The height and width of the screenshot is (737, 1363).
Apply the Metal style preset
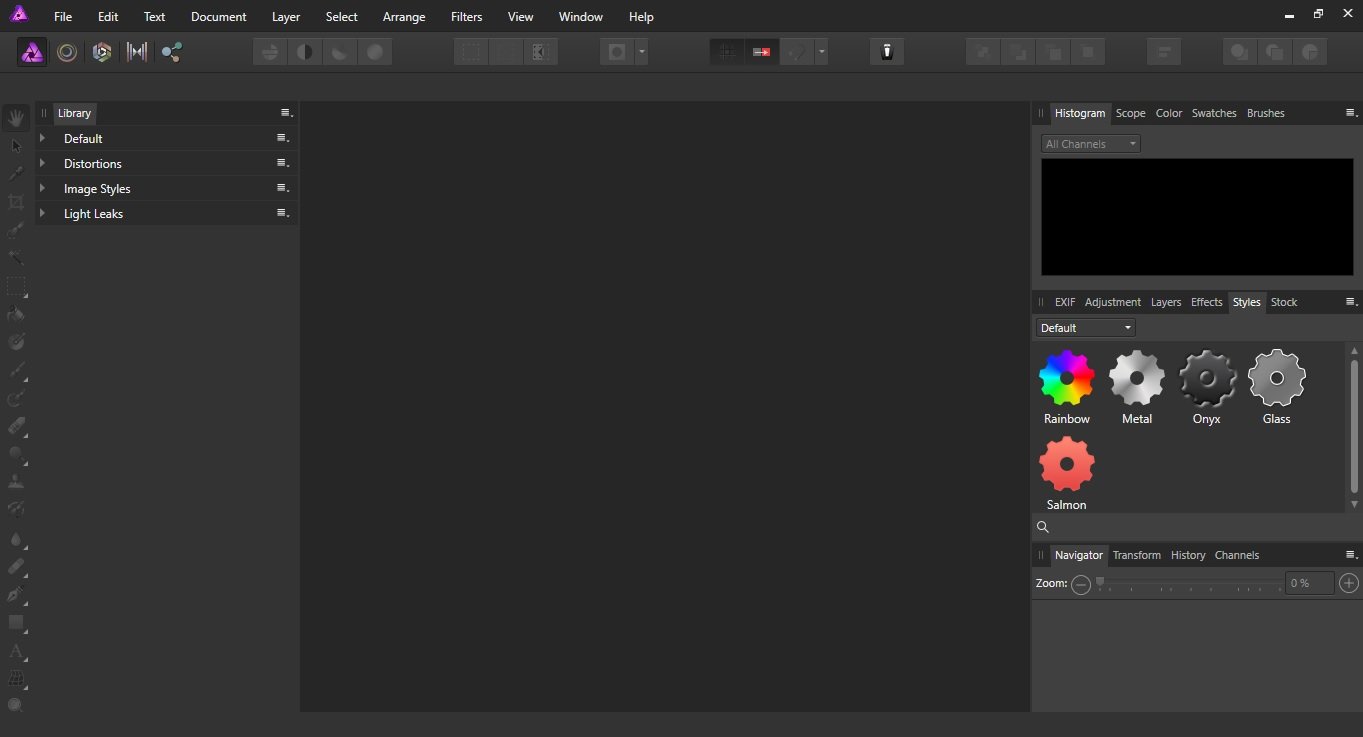[1137, 380]
